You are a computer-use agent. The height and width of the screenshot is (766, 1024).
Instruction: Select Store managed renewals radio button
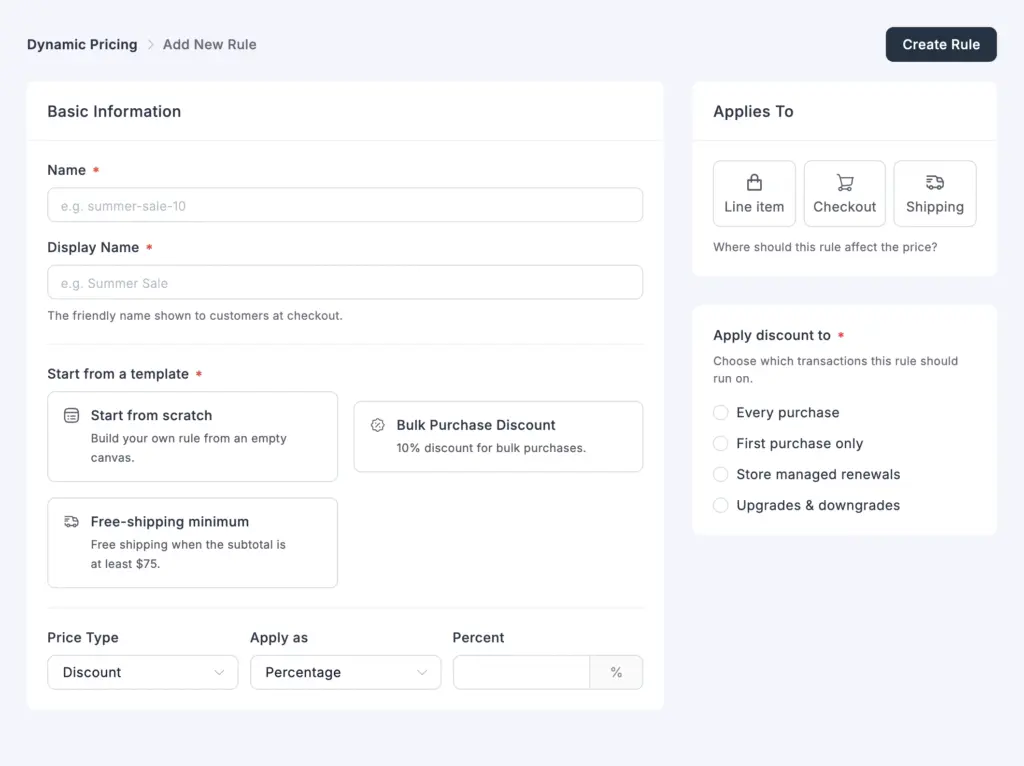(720, 474)
